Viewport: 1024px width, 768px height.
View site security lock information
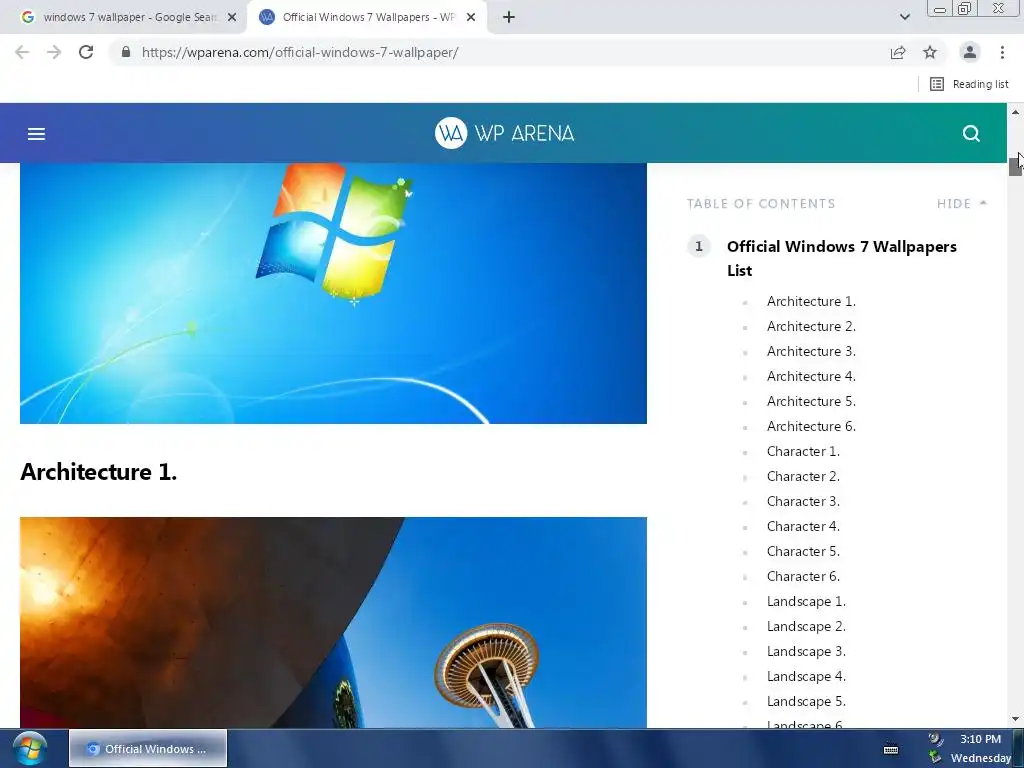126,52
